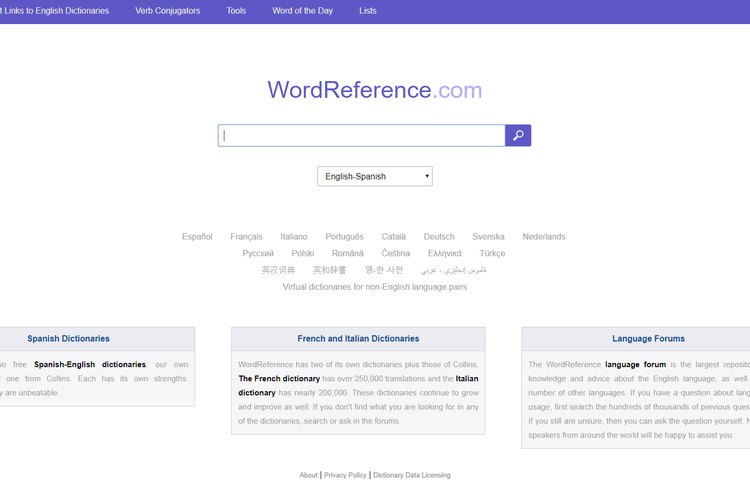Viewport: 750px width, 500px height.
Task: Click the French and Italian Dictionaries heading
Action: pos(358,338)
